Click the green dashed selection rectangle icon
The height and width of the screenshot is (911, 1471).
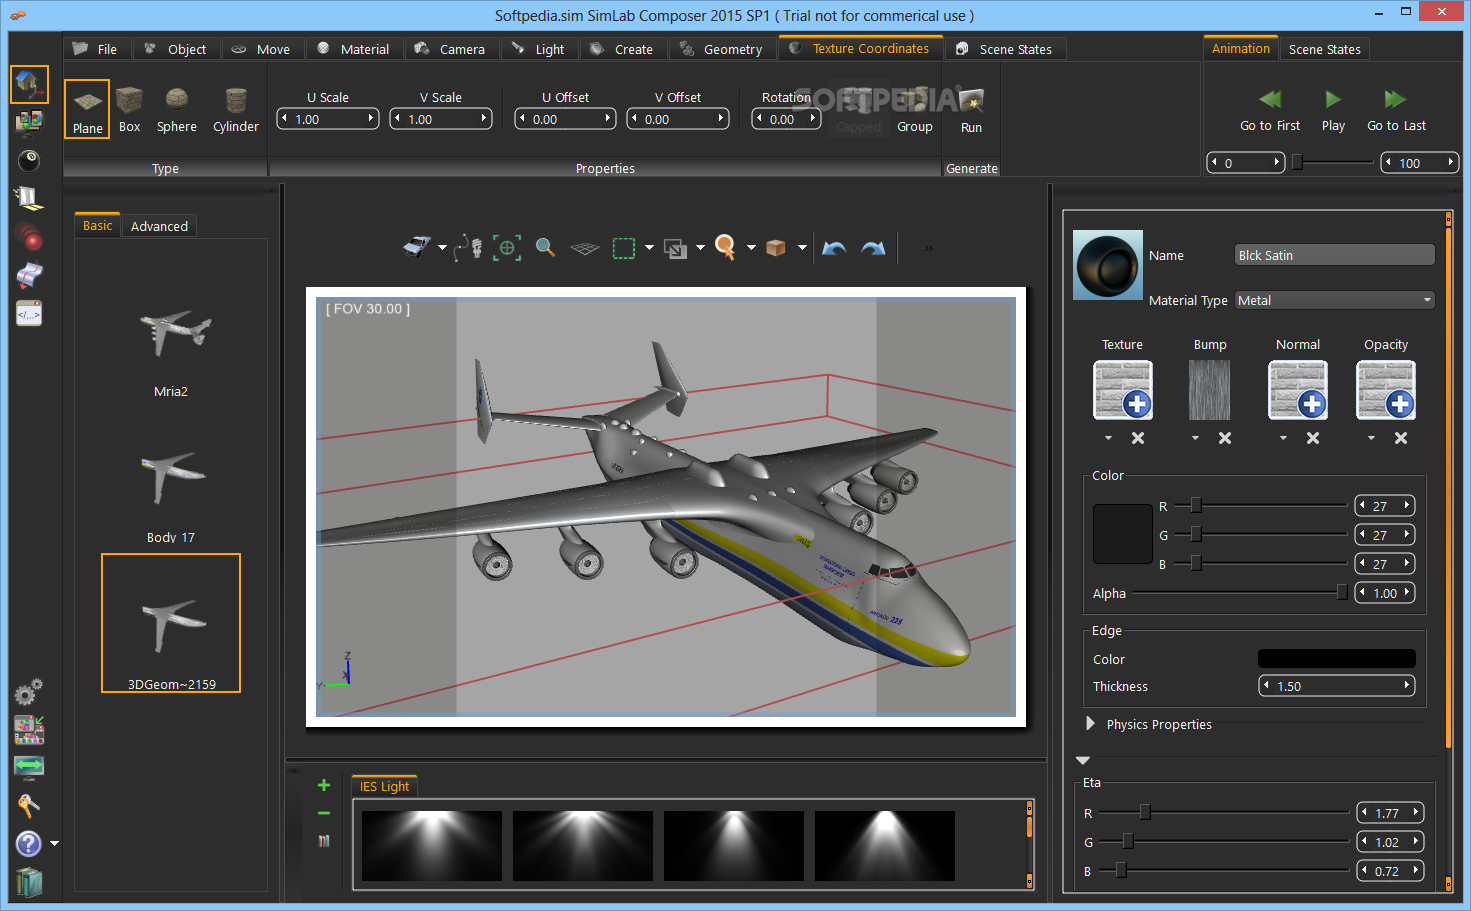tap(624, 248)
